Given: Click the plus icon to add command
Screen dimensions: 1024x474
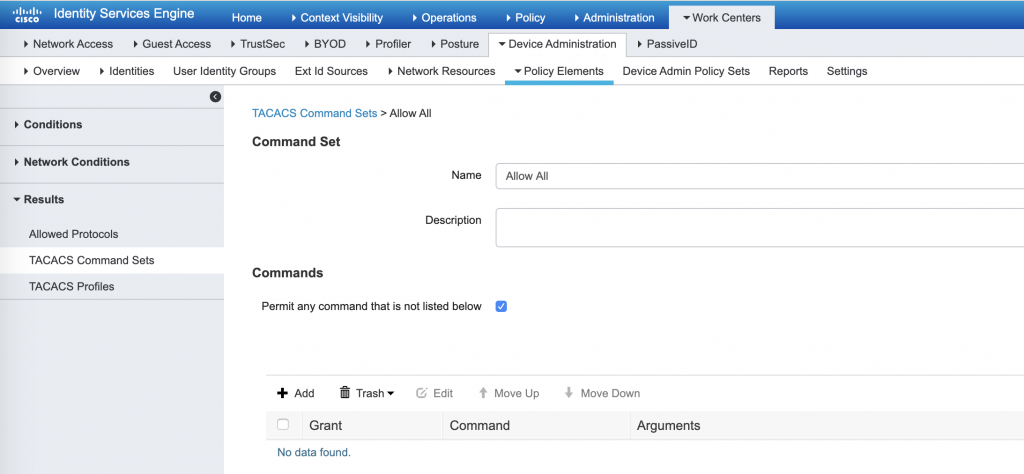Looking at the screenshot, I should pos(282,393).
